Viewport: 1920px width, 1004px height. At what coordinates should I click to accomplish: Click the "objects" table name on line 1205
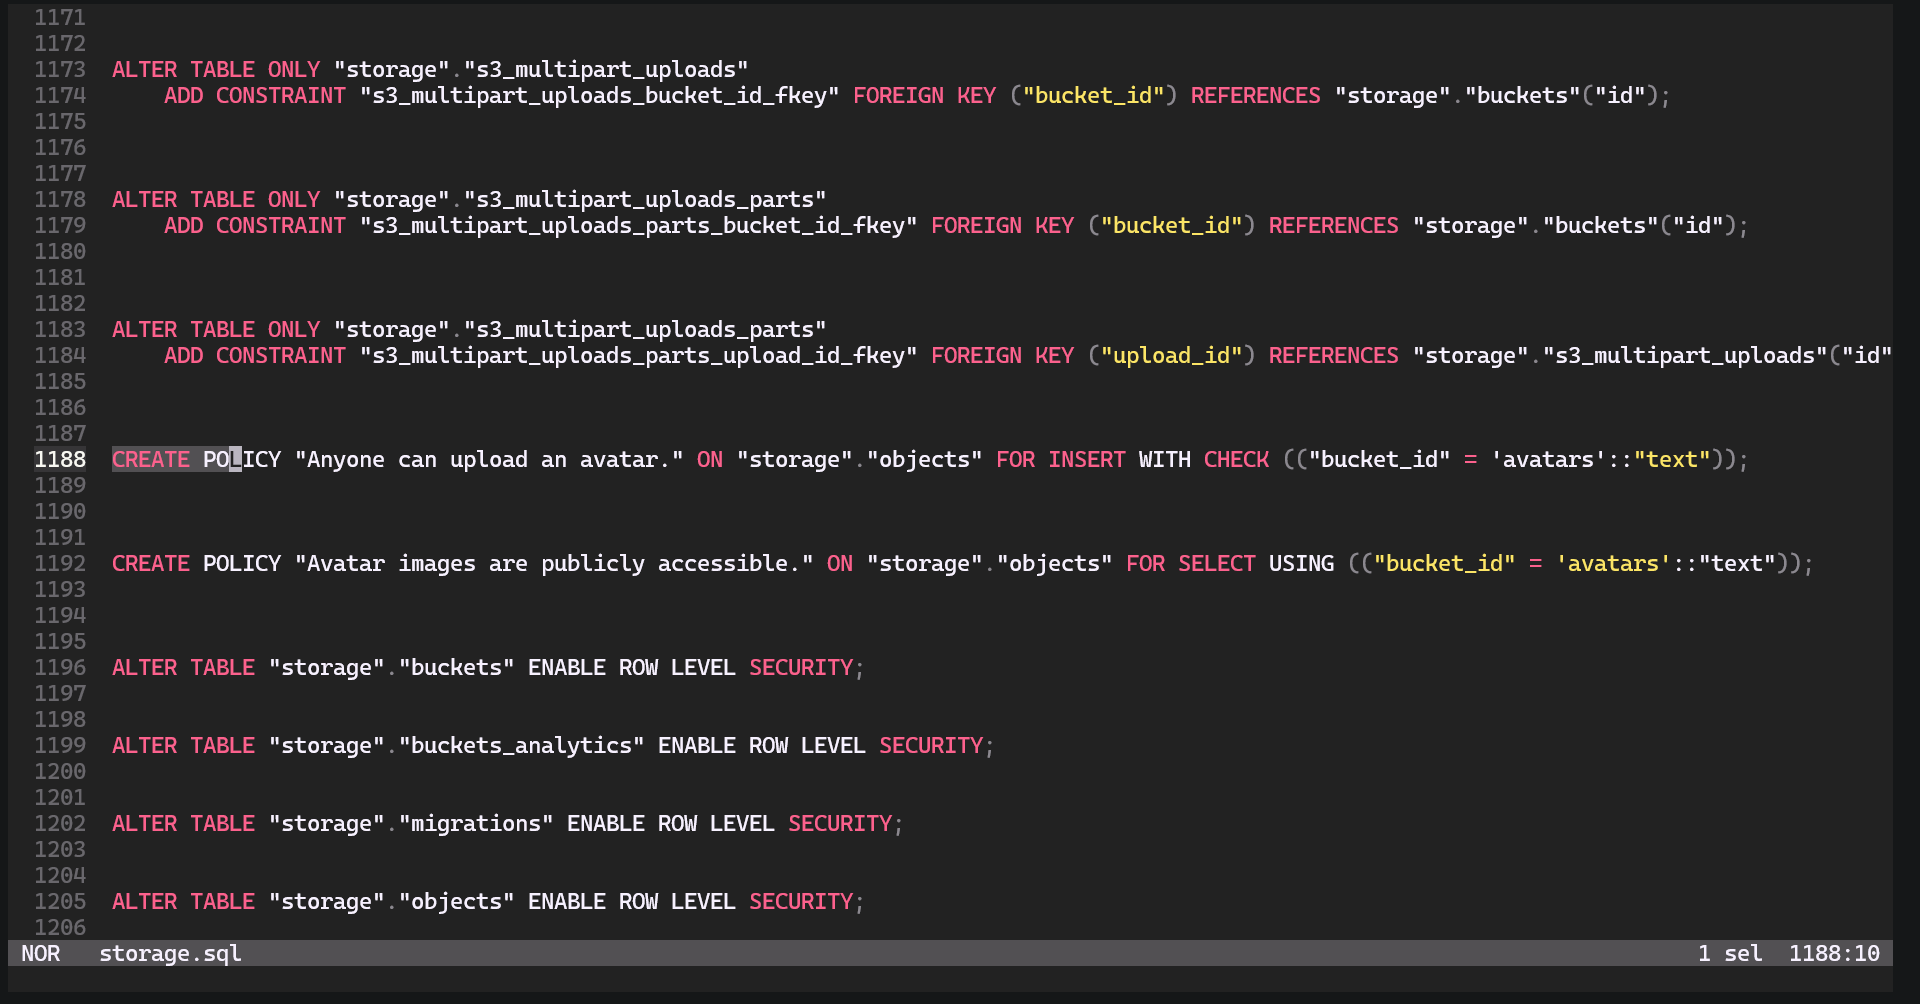pyautogui.click(x=457, y=901)
